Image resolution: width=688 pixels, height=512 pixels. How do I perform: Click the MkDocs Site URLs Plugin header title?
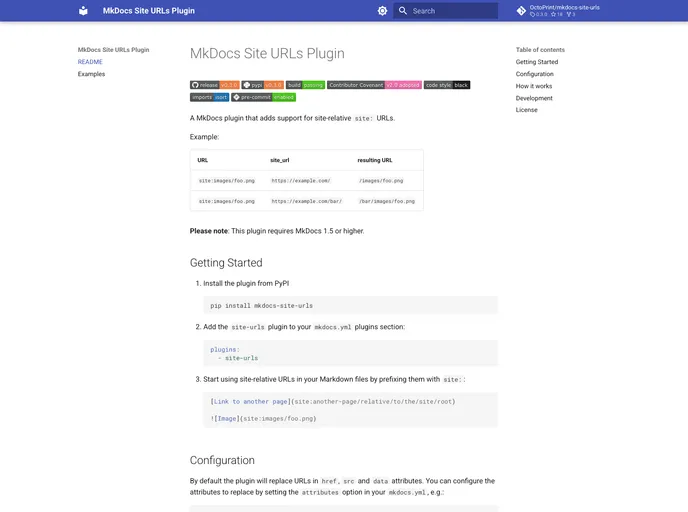coord(149,11)
